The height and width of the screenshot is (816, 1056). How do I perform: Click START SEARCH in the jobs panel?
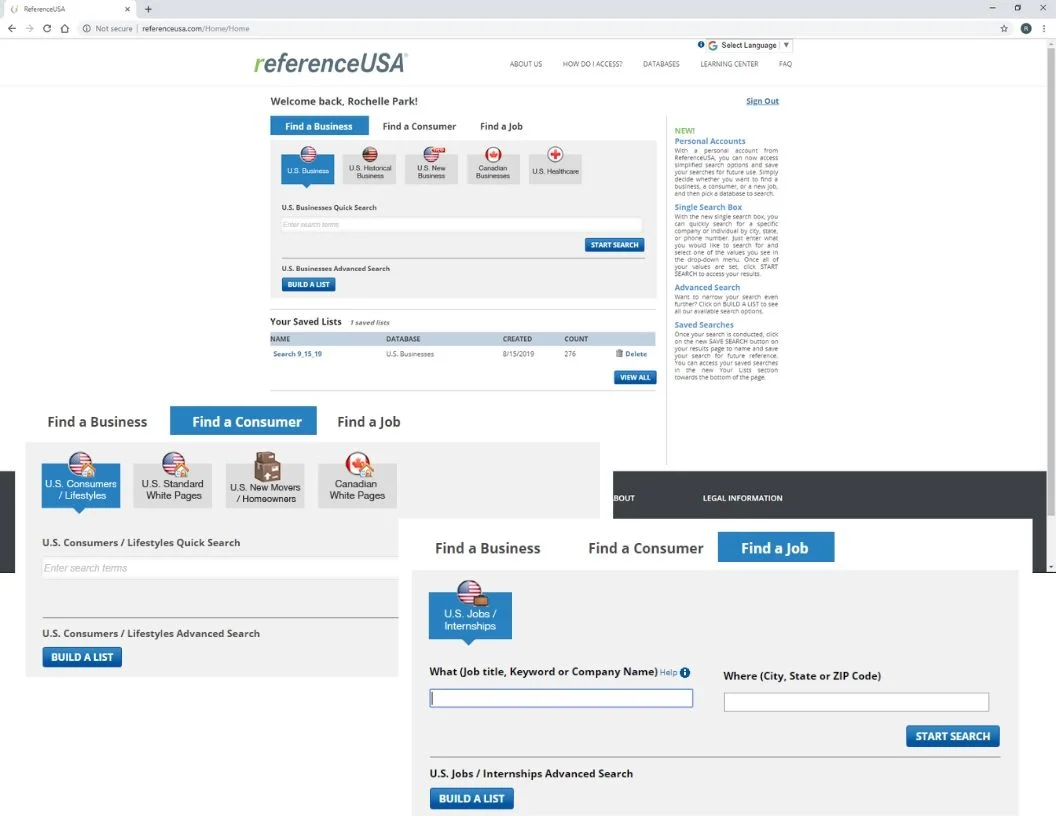tap(952, 736)
